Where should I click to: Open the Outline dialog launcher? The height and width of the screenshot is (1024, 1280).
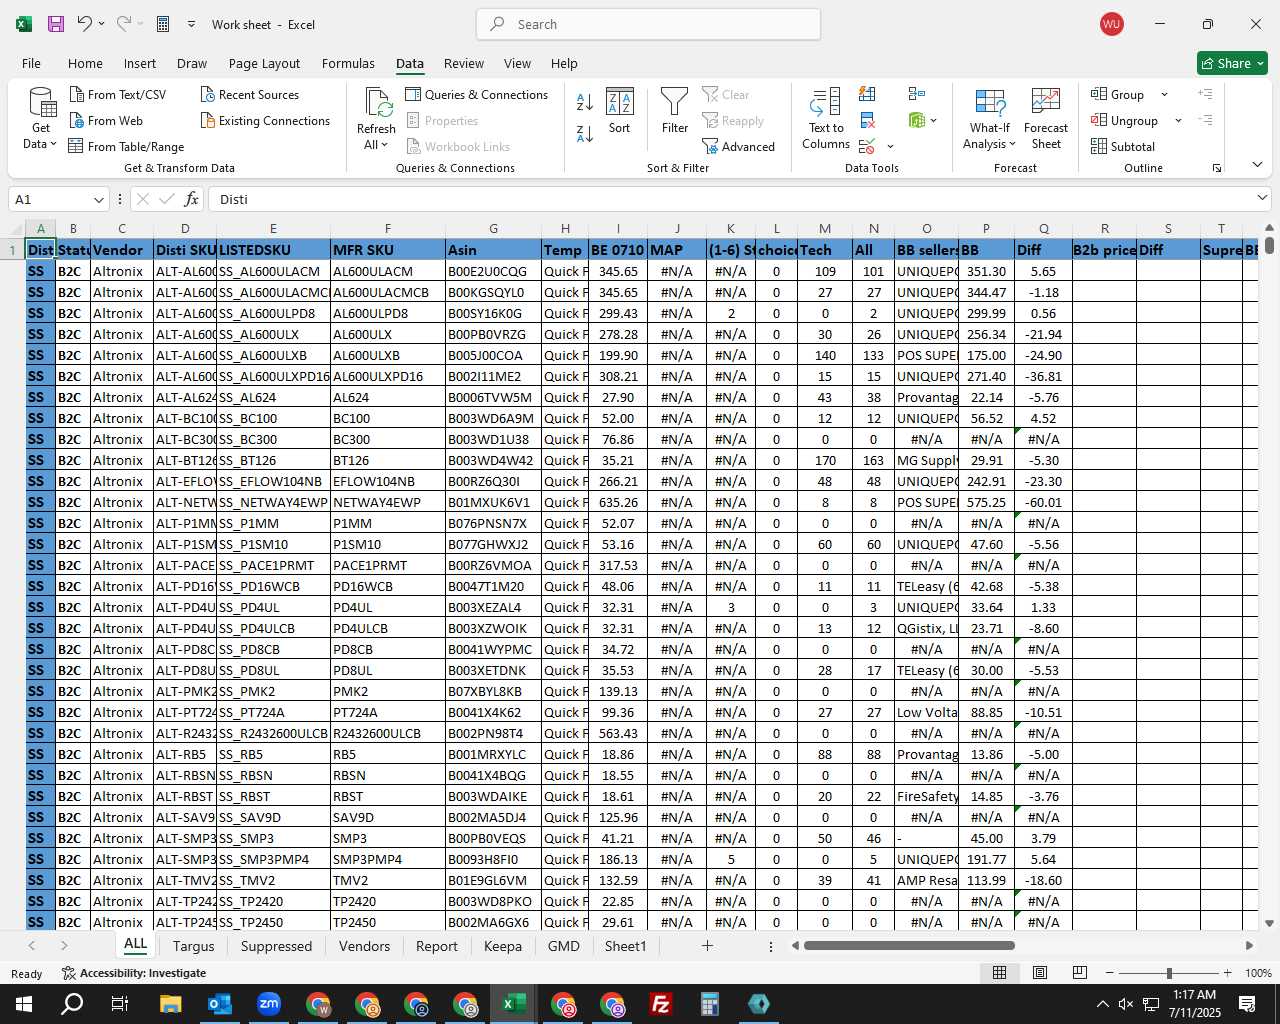(x=1217, y=168)
